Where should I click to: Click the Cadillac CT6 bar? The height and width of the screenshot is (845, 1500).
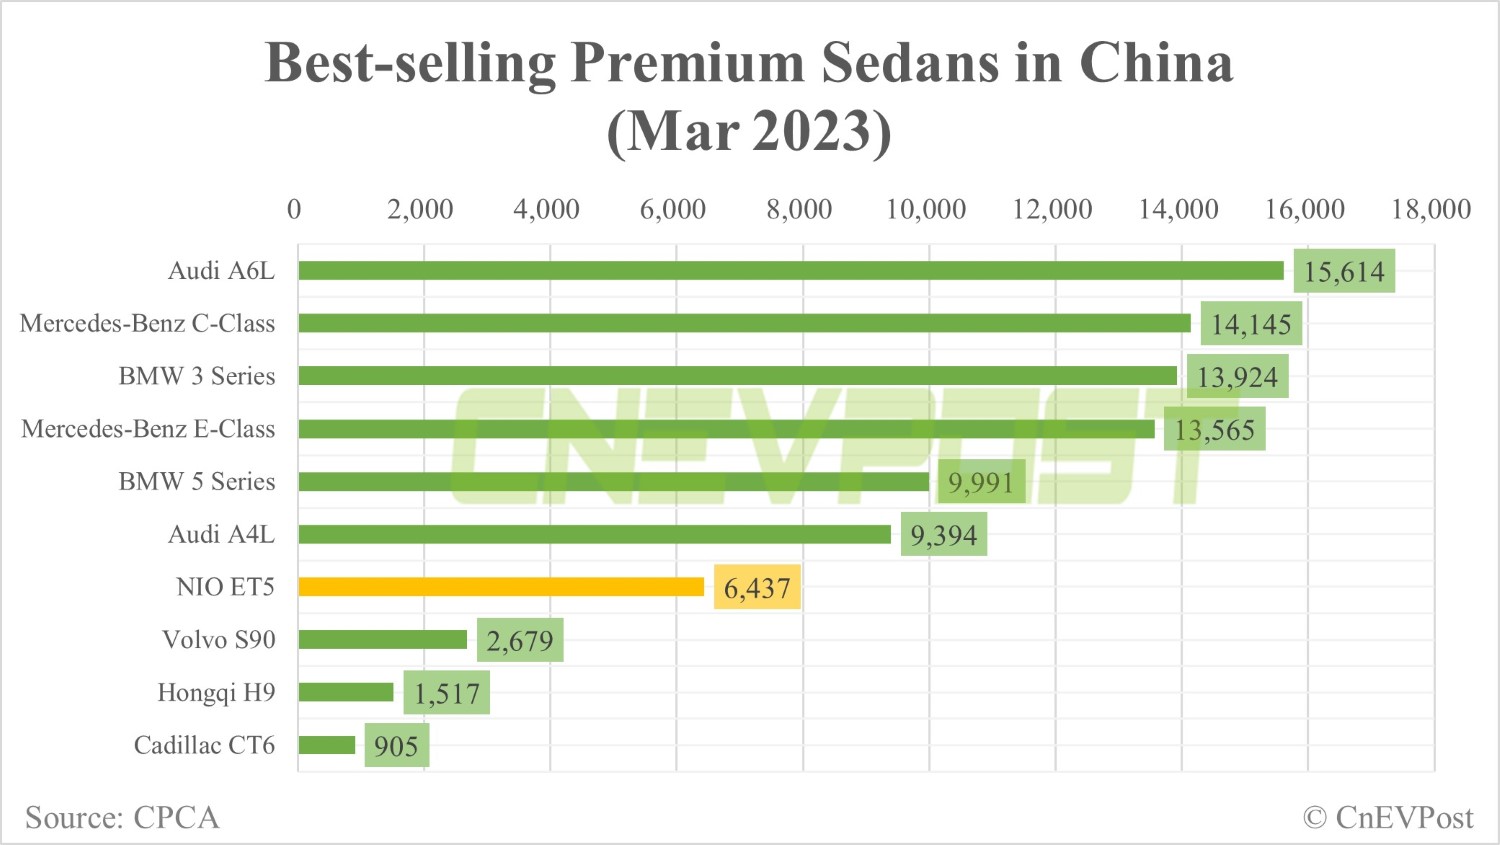pos(327,745)
